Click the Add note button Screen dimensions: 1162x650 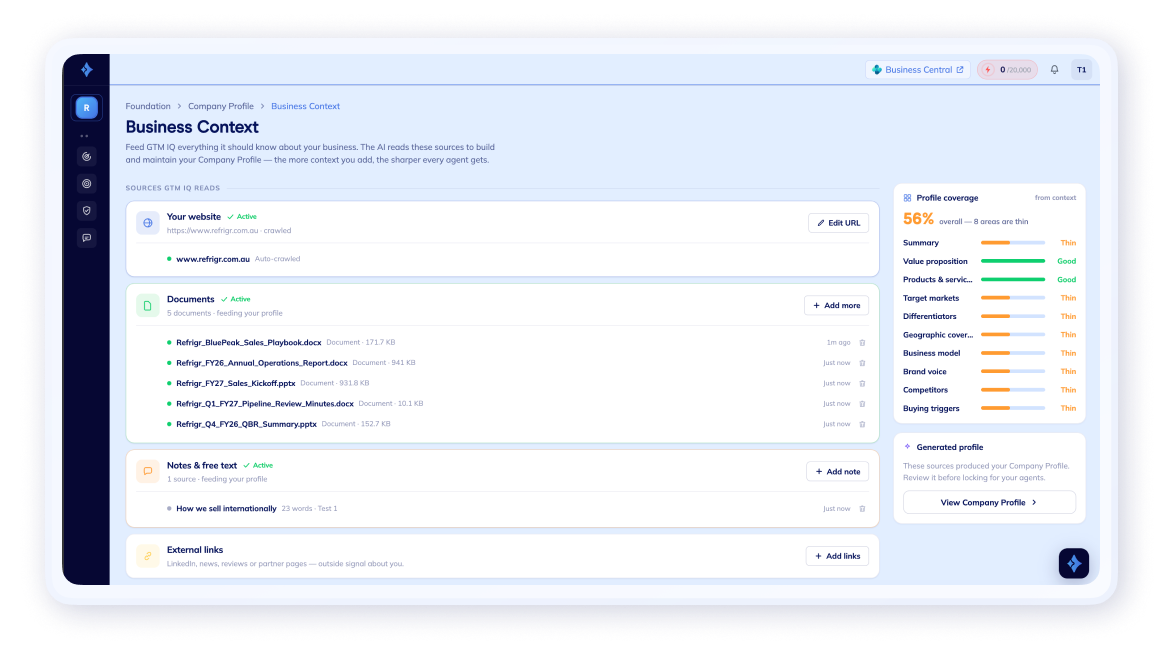pyautogui.click(x=837, y=471)
